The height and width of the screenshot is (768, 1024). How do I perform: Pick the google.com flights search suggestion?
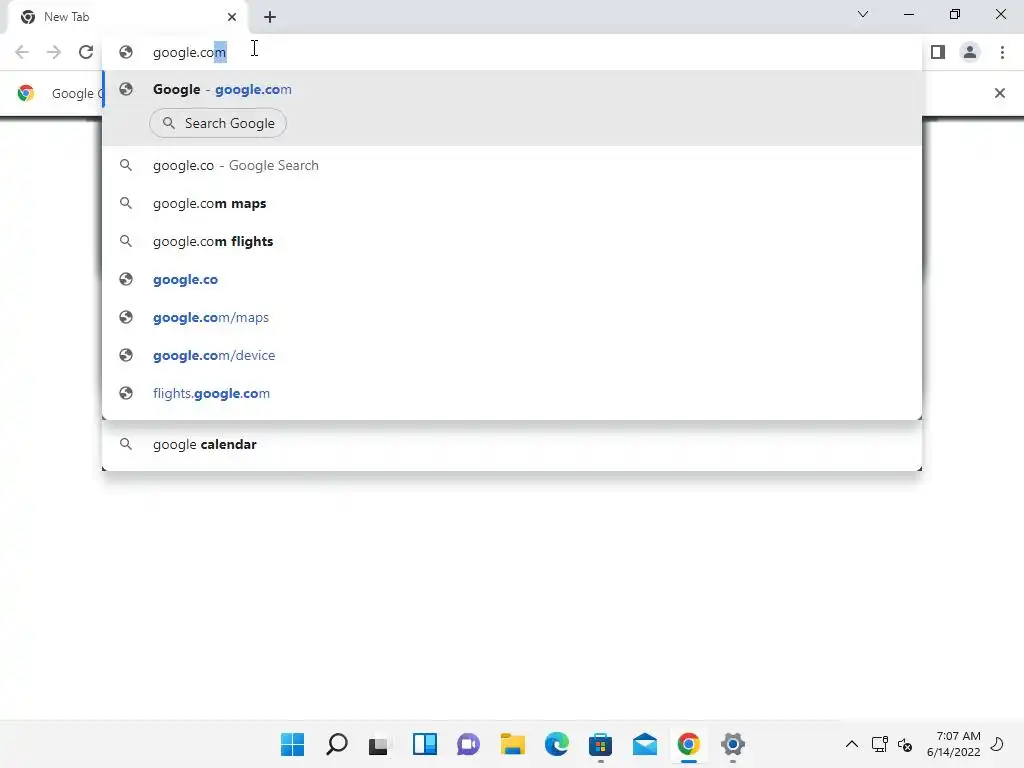[512, 242]
